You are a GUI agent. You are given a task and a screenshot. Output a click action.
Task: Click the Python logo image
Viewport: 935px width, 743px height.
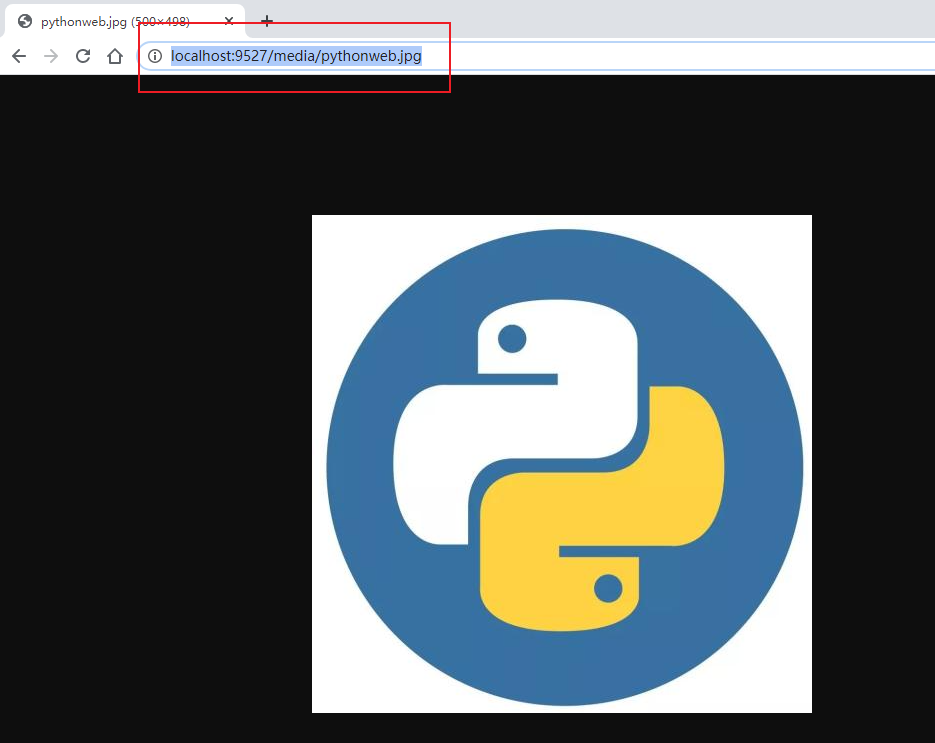point(561,463)
